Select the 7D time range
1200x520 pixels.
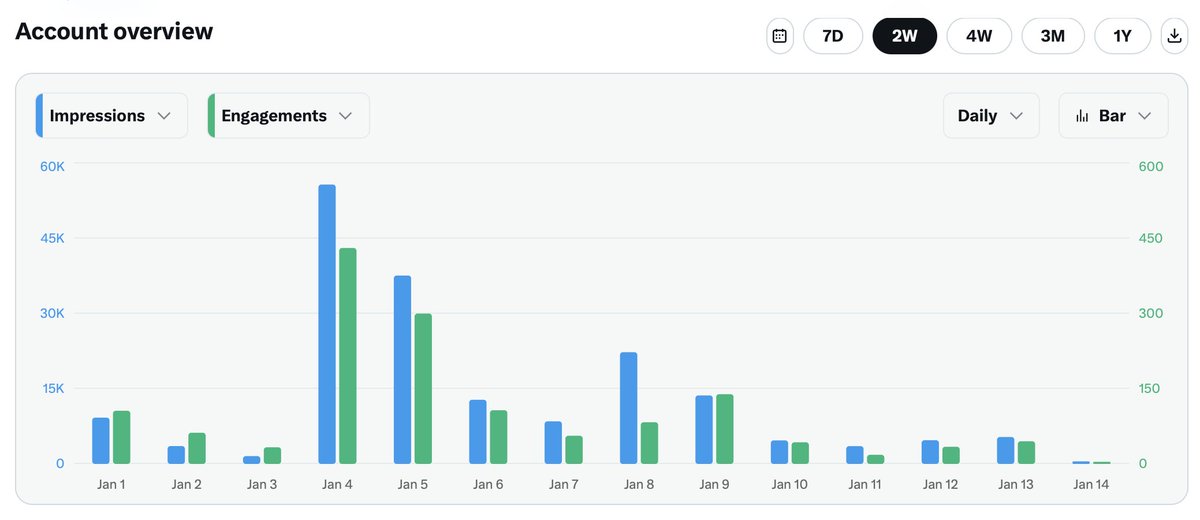pos(833,36)
